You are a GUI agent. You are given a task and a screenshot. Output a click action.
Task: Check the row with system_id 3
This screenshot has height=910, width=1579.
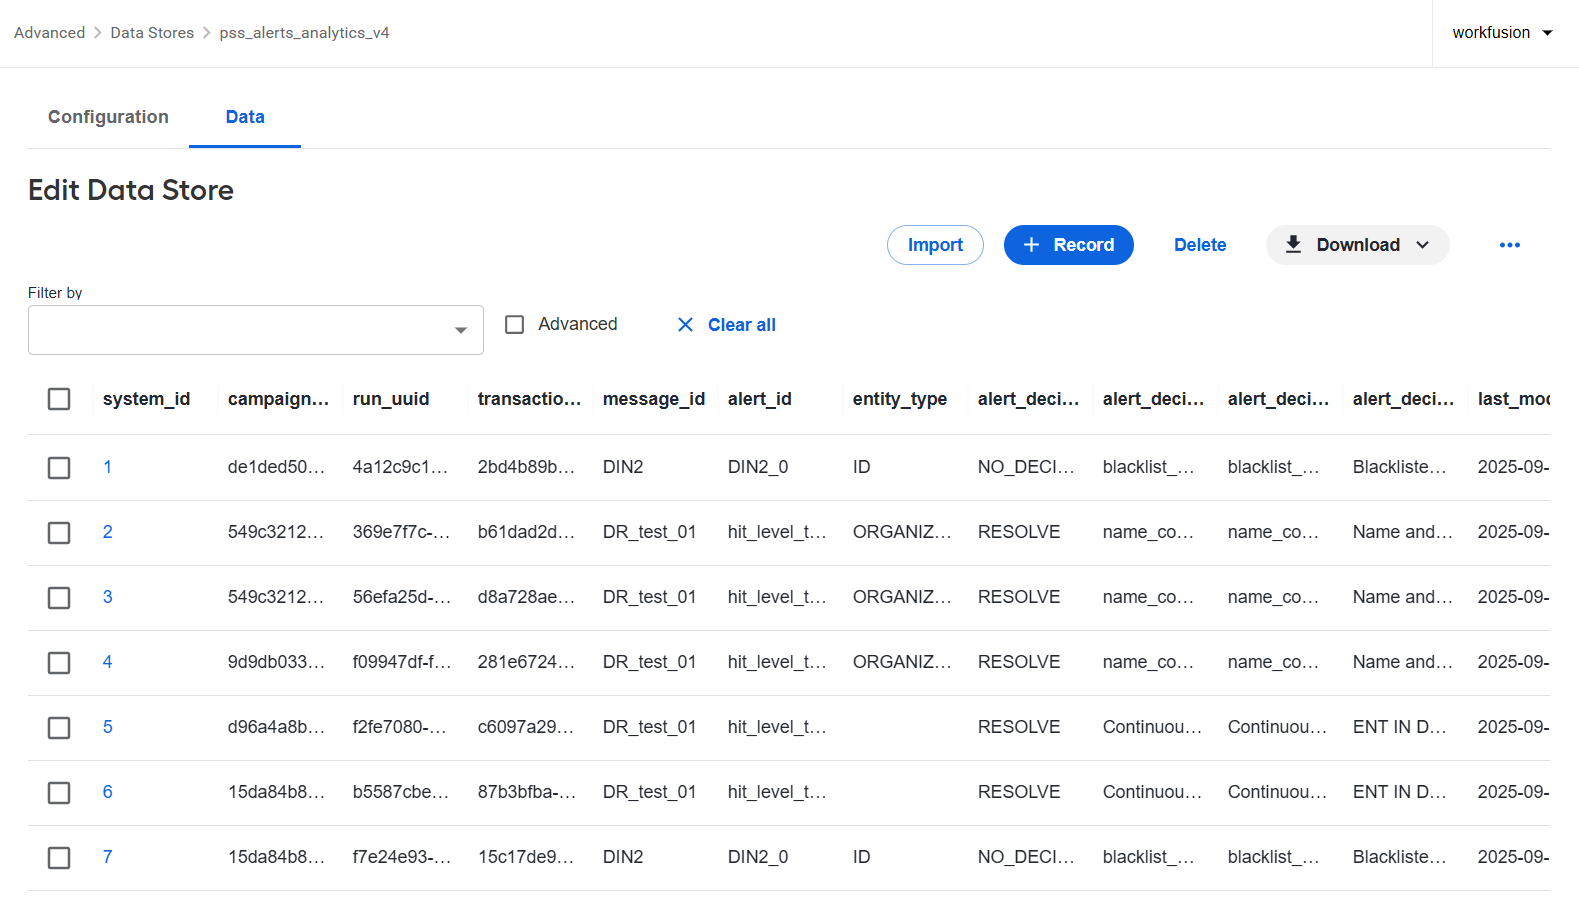tap(59, 598)
